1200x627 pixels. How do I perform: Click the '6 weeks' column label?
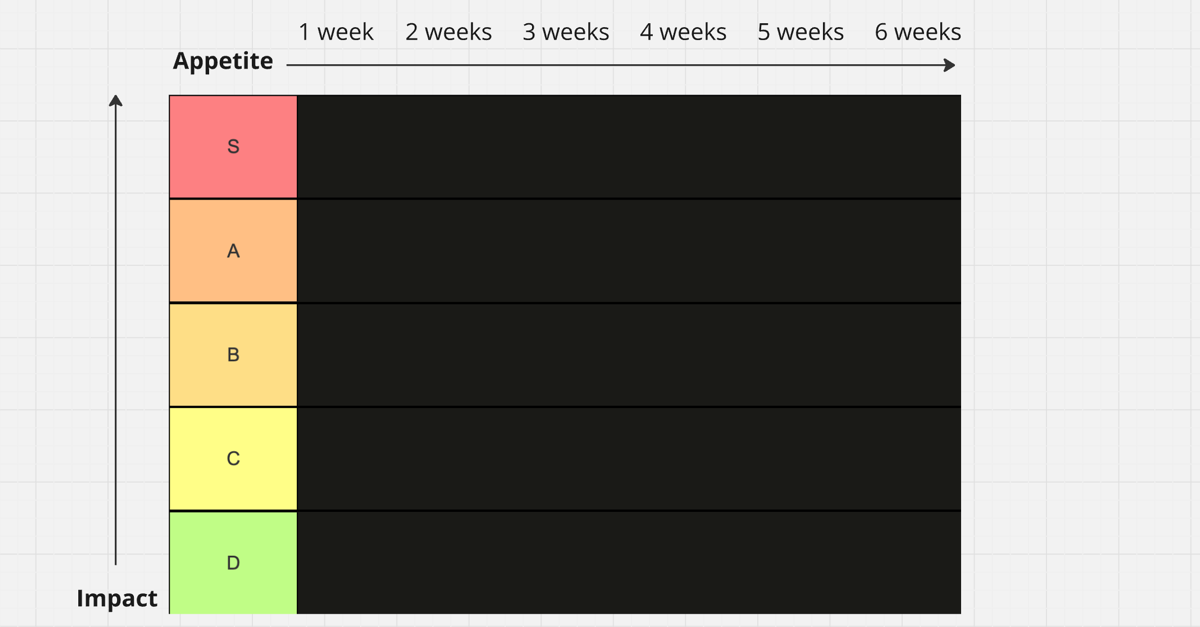pyautogui.click(x=918, y=32)
